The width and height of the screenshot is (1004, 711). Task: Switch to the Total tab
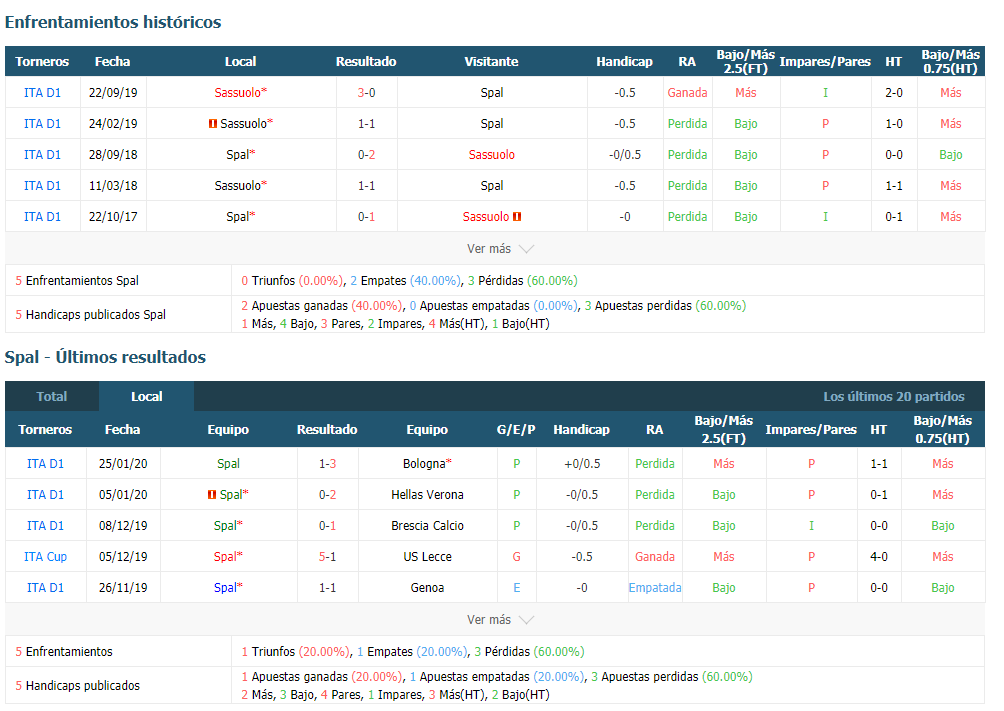click(x=52, y=396)
